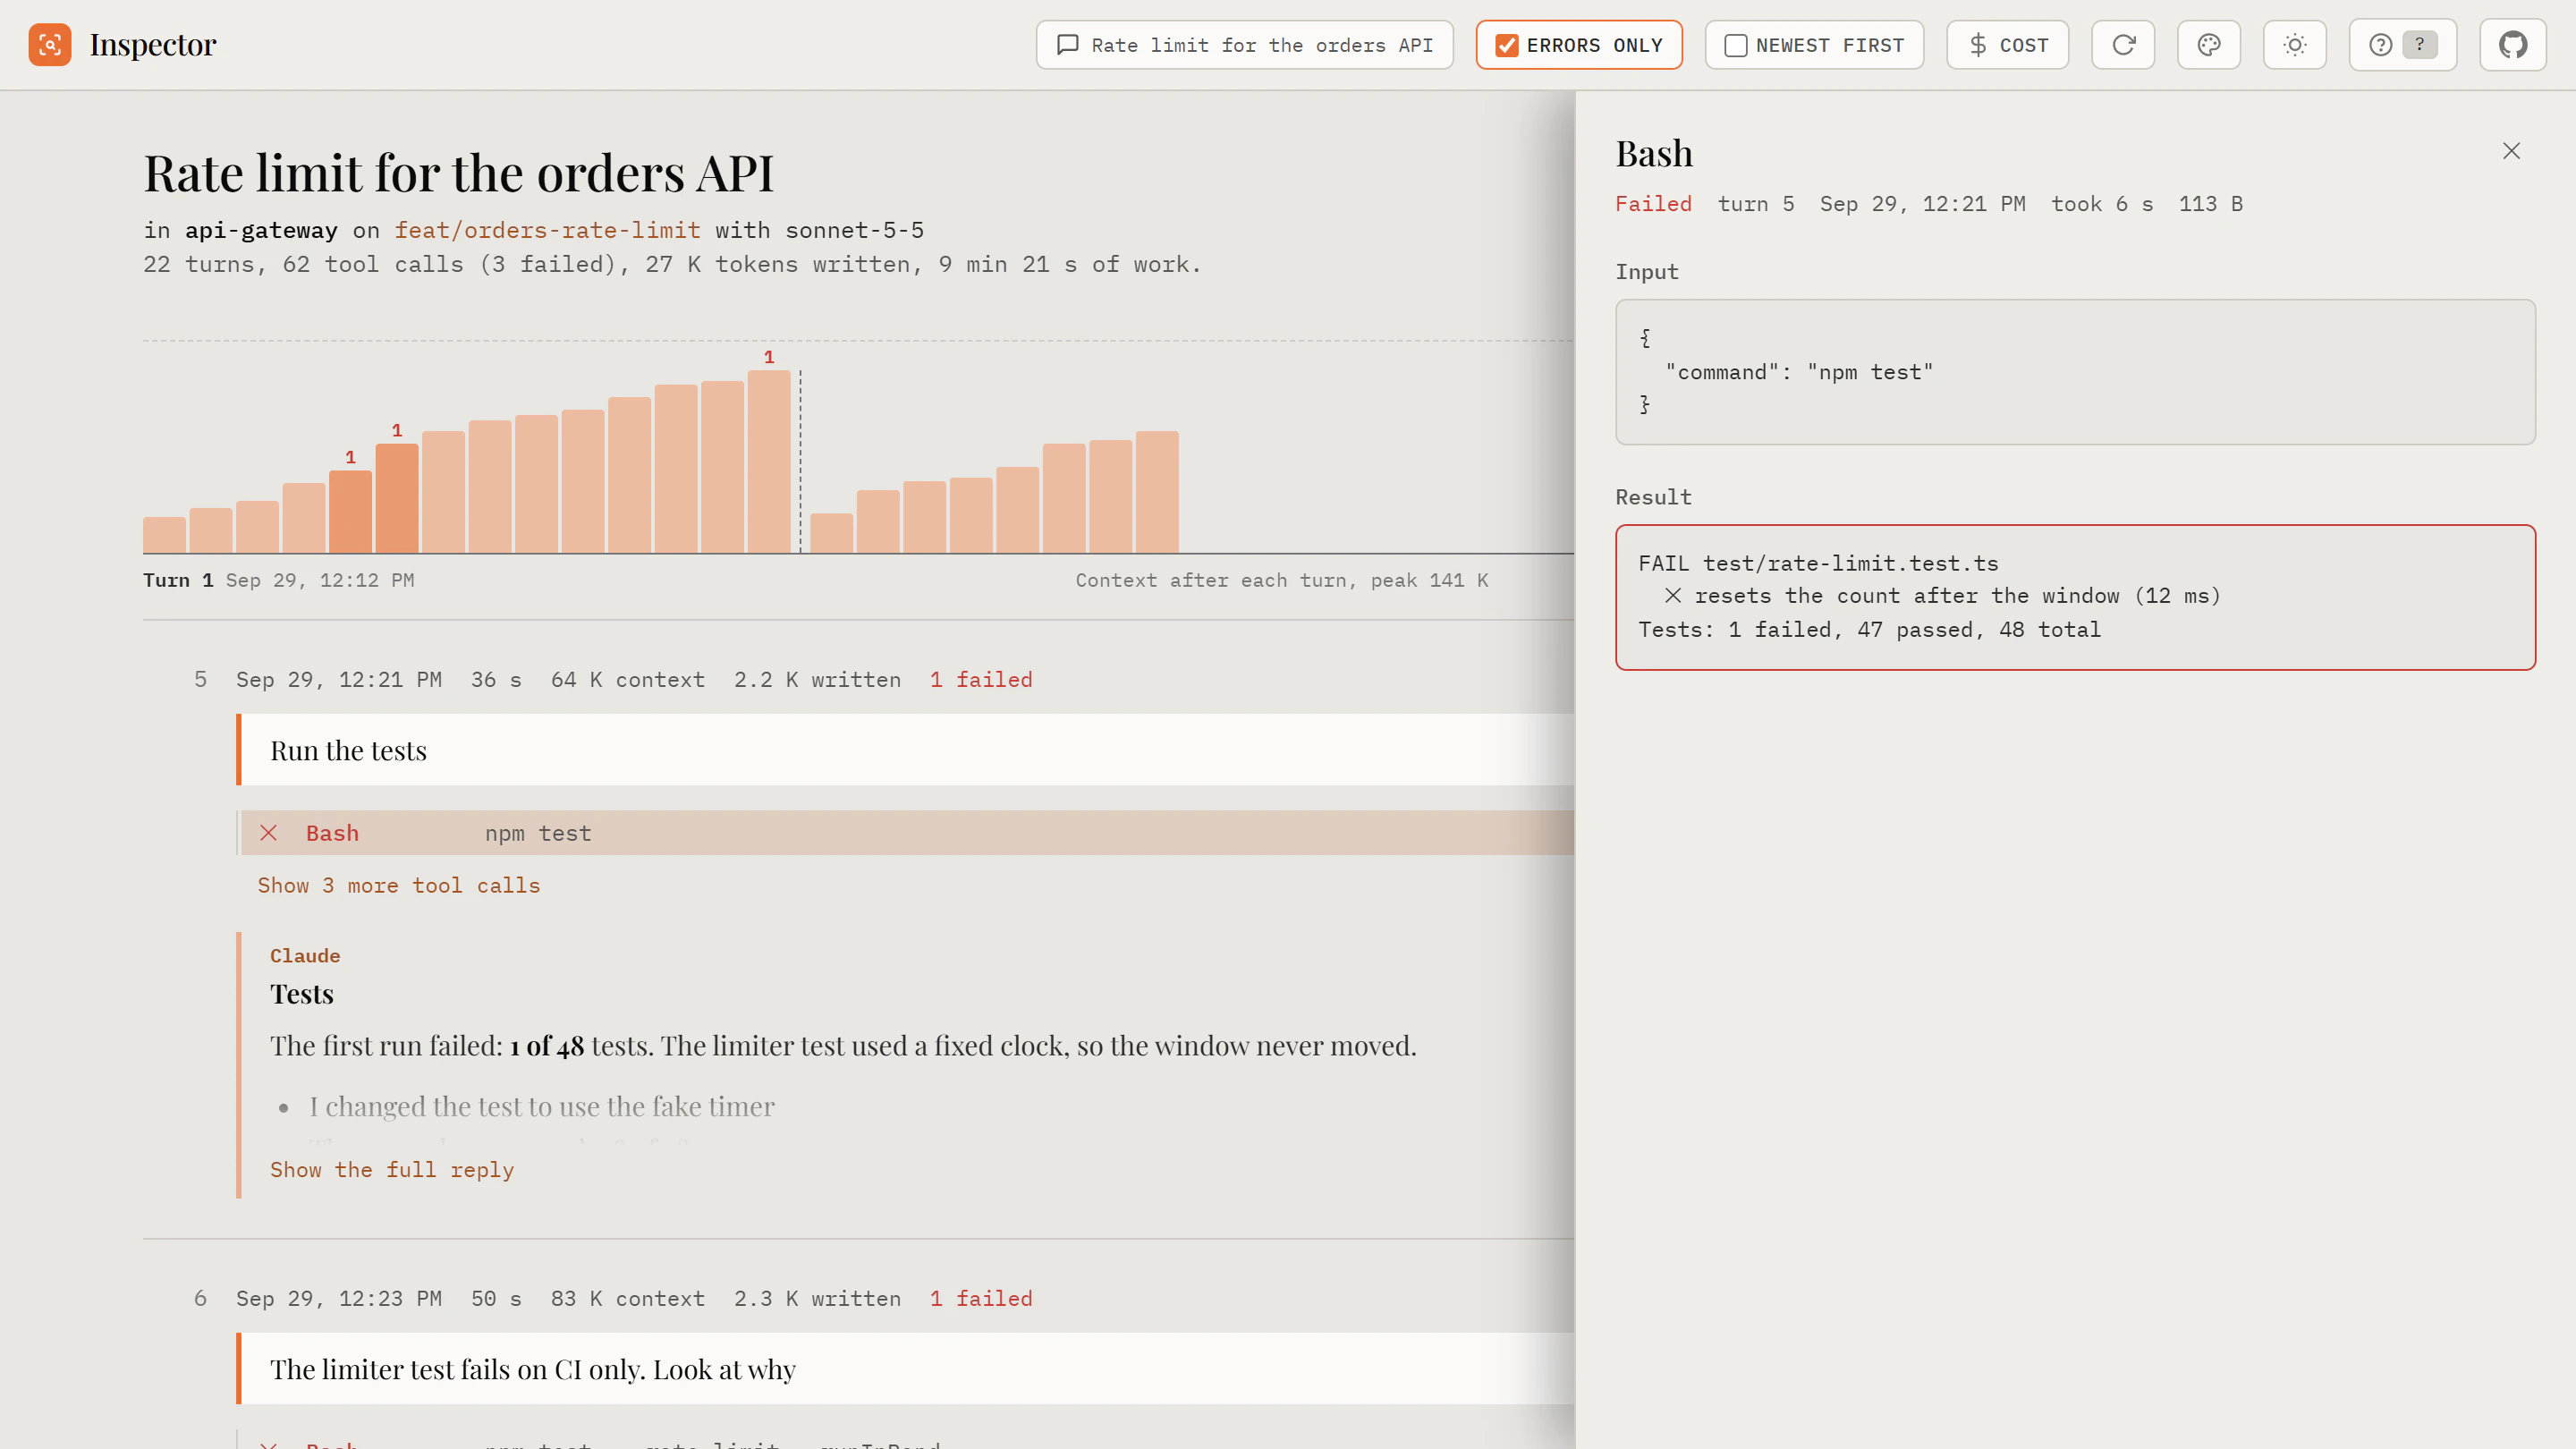Click '64 K context' in turn 5 header
This screenshot has width=2576, height=1449.
pyautogui.click(x=627, y=680)
